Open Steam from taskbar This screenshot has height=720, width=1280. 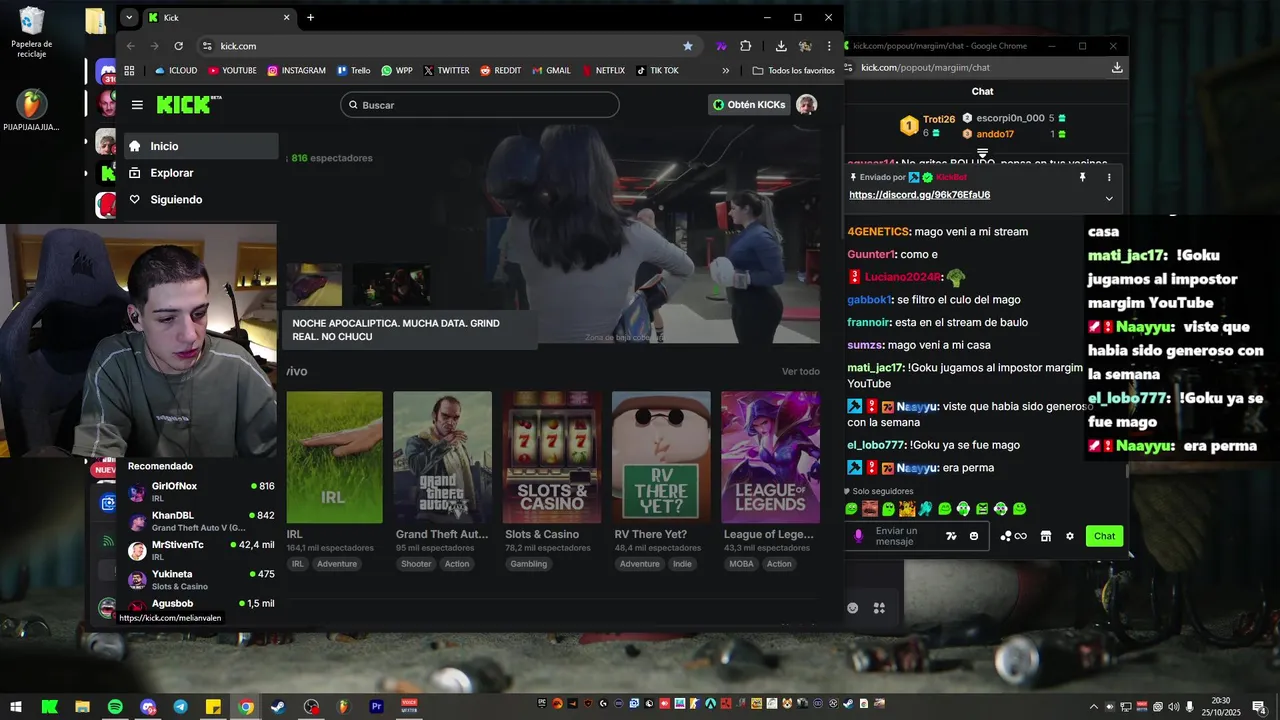click(x=278, y=707)
